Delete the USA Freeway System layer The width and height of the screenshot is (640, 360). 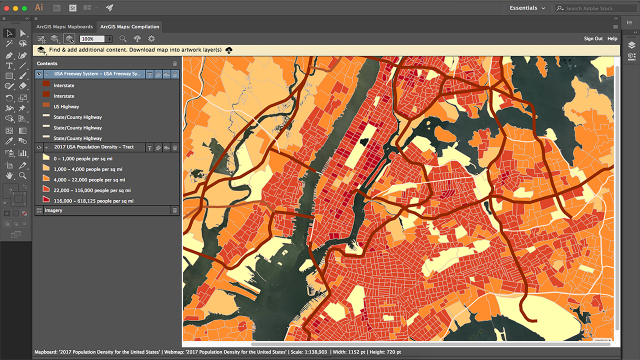click(x=175, y=74)
